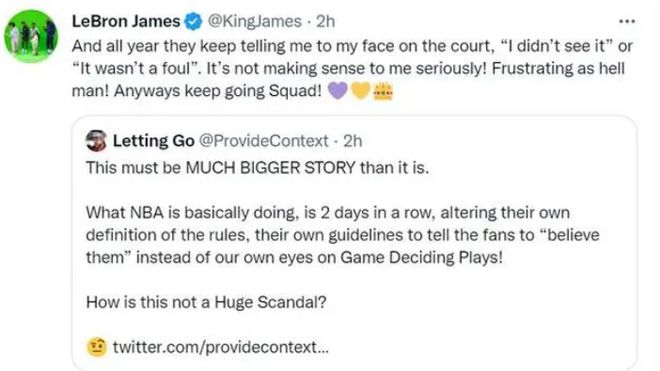
Task: Open LeBron James profile picture
Action: coord(30,36)
